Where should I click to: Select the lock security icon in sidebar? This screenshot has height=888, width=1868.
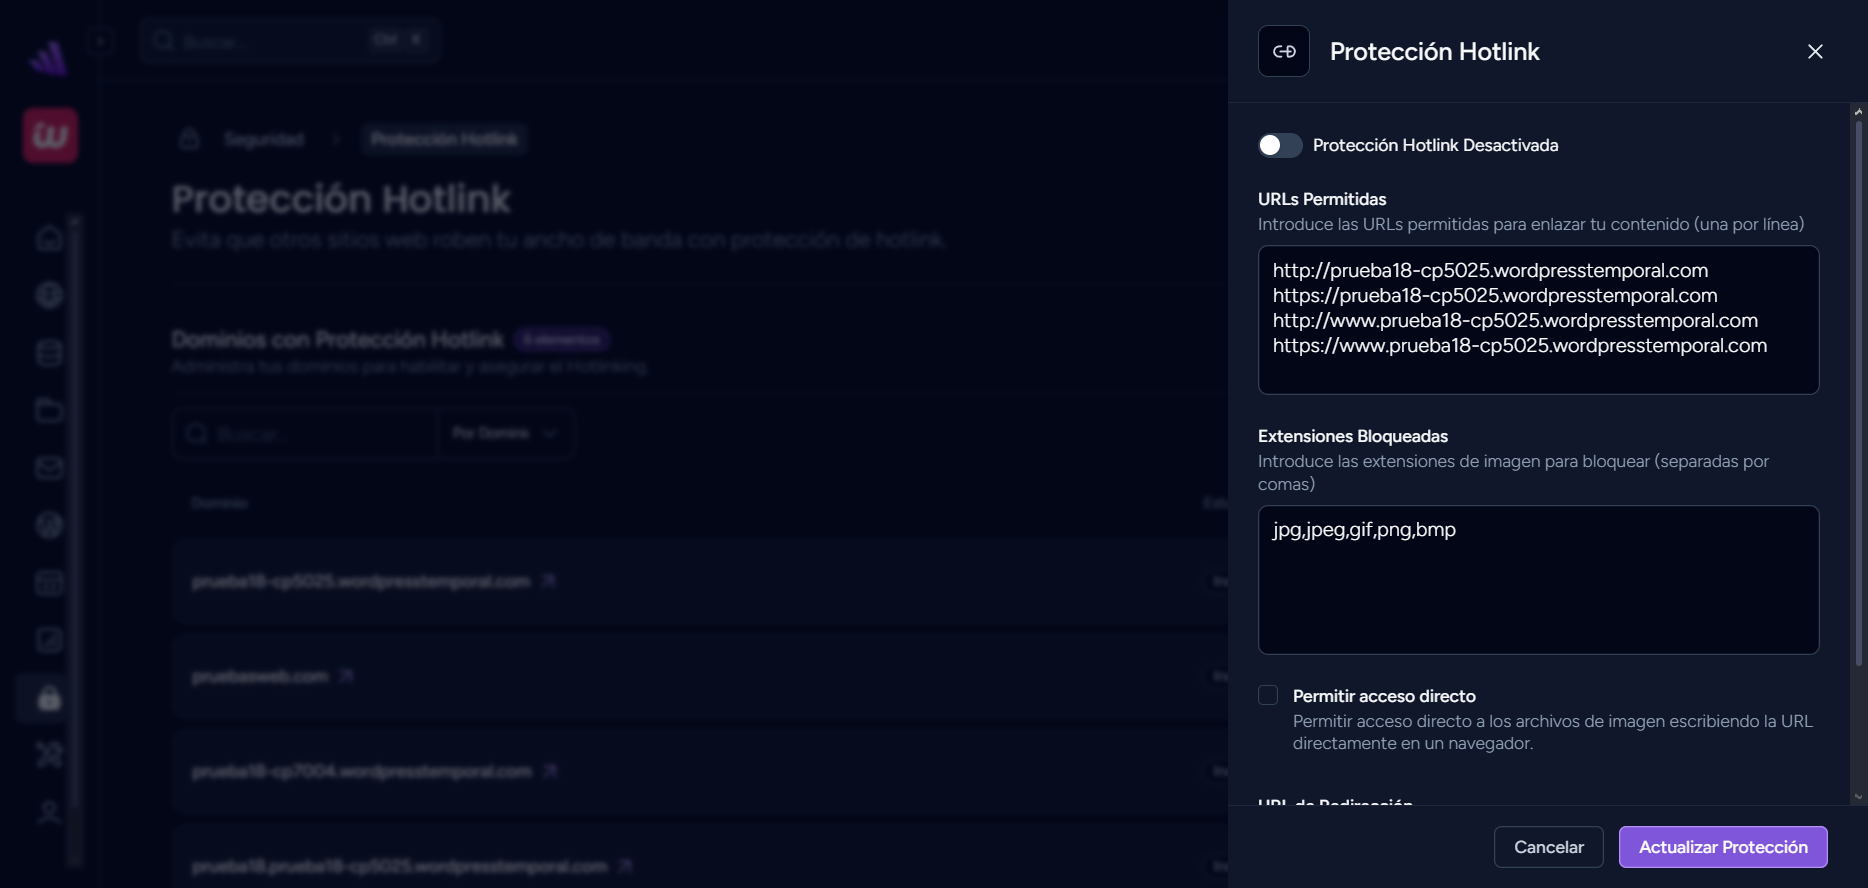(x=49, y=698)
